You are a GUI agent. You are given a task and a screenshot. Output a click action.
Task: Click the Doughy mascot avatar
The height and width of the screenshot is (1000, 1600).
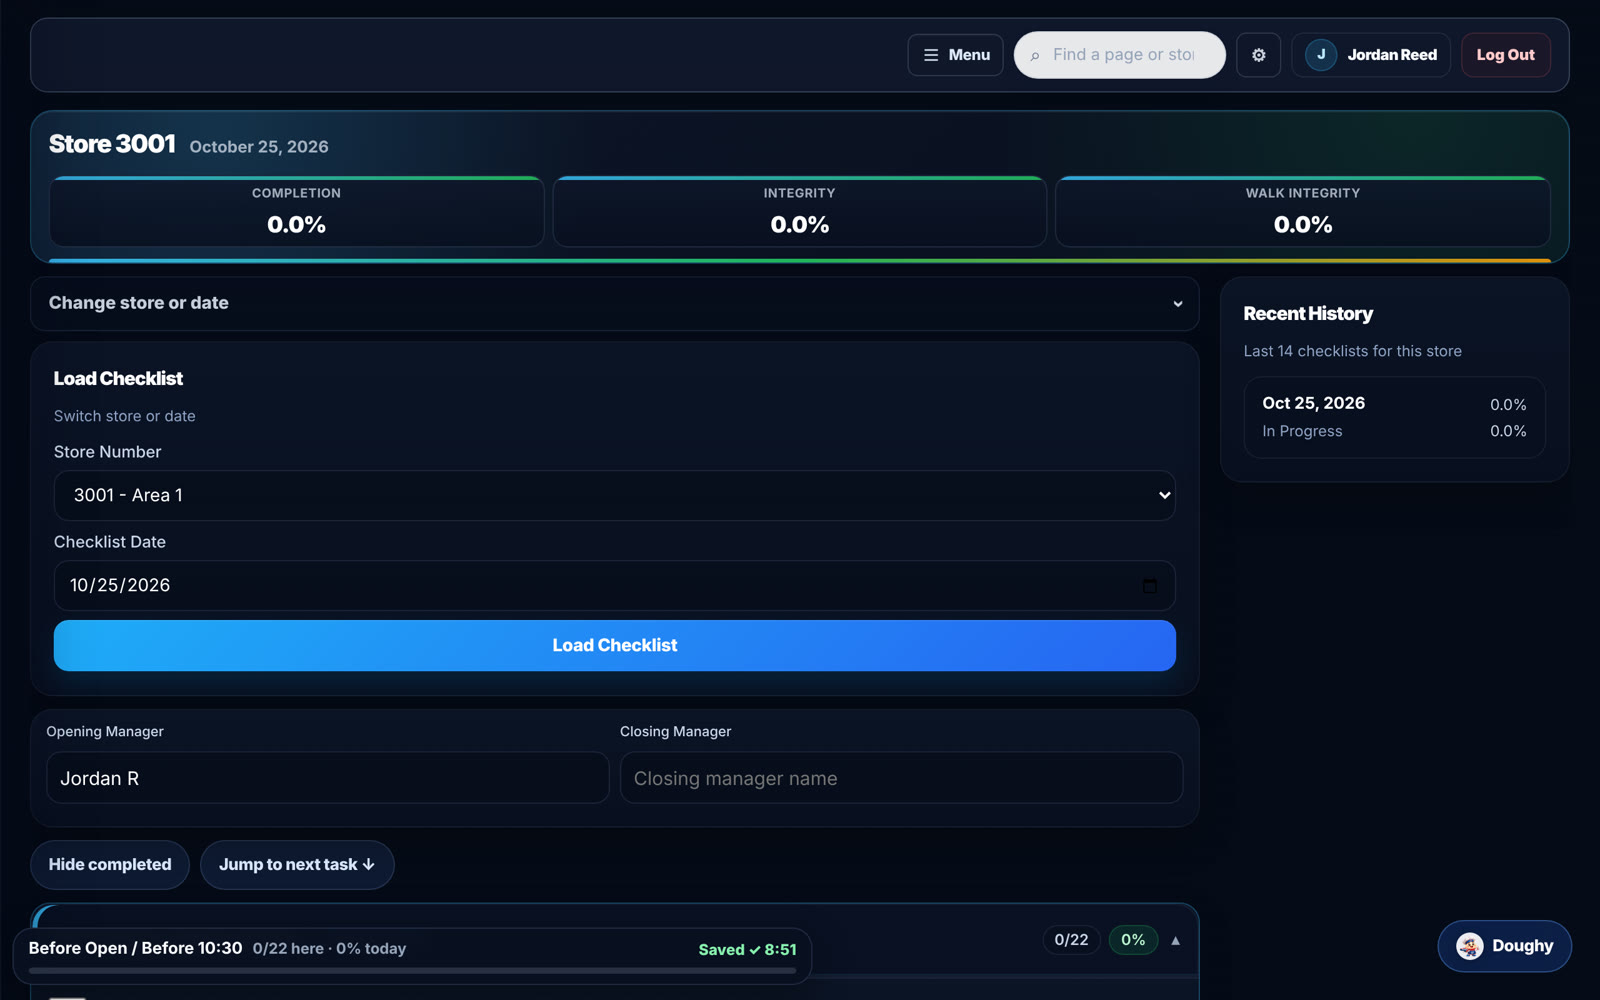(1469, 946)
